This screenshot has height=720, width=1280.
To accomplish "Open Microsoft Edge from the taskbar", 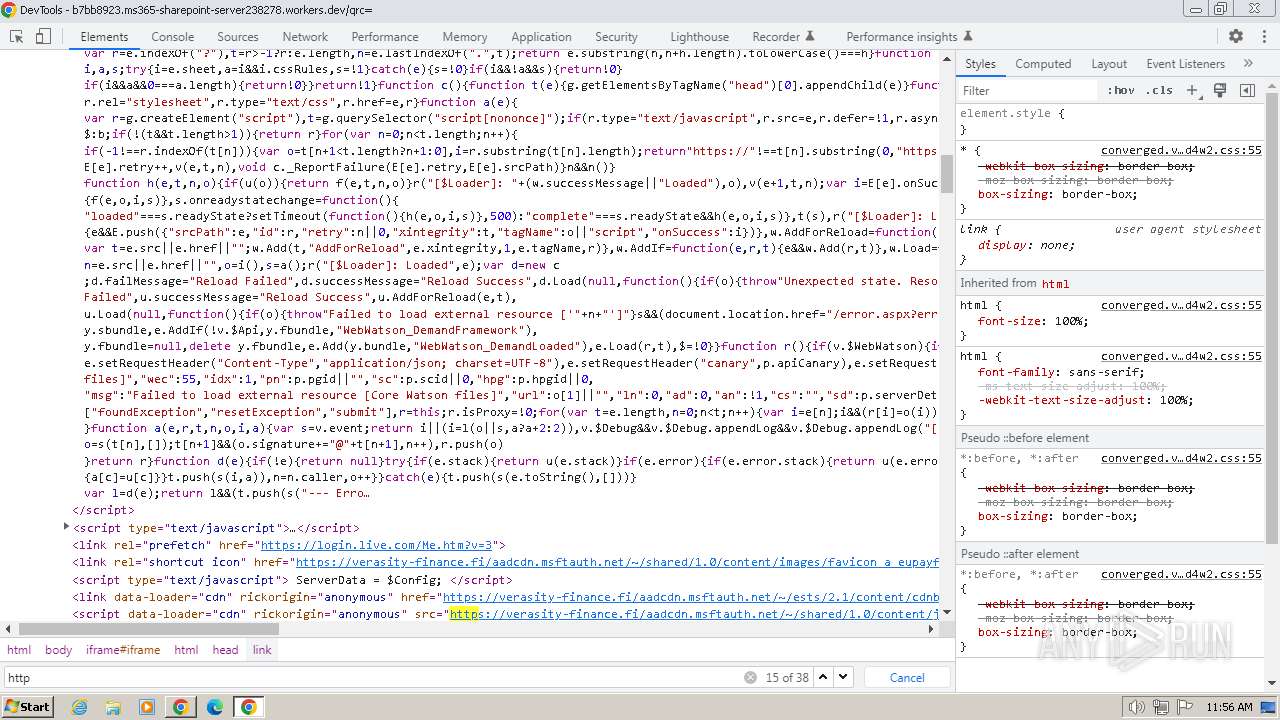I will [x=214, y=707].
